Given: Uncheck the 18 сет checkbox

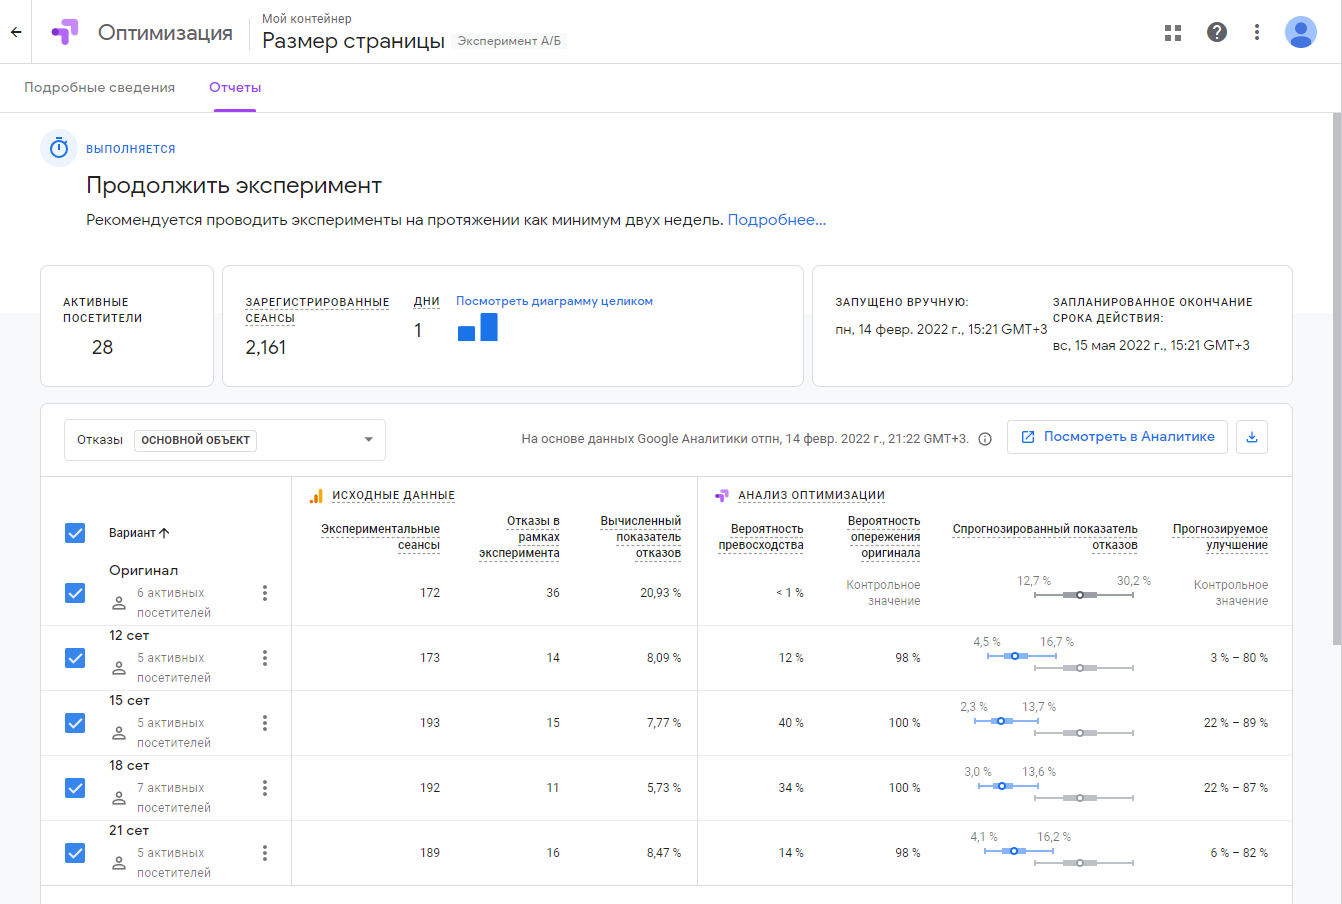Looking at the screenshot, I should [75, 788].
